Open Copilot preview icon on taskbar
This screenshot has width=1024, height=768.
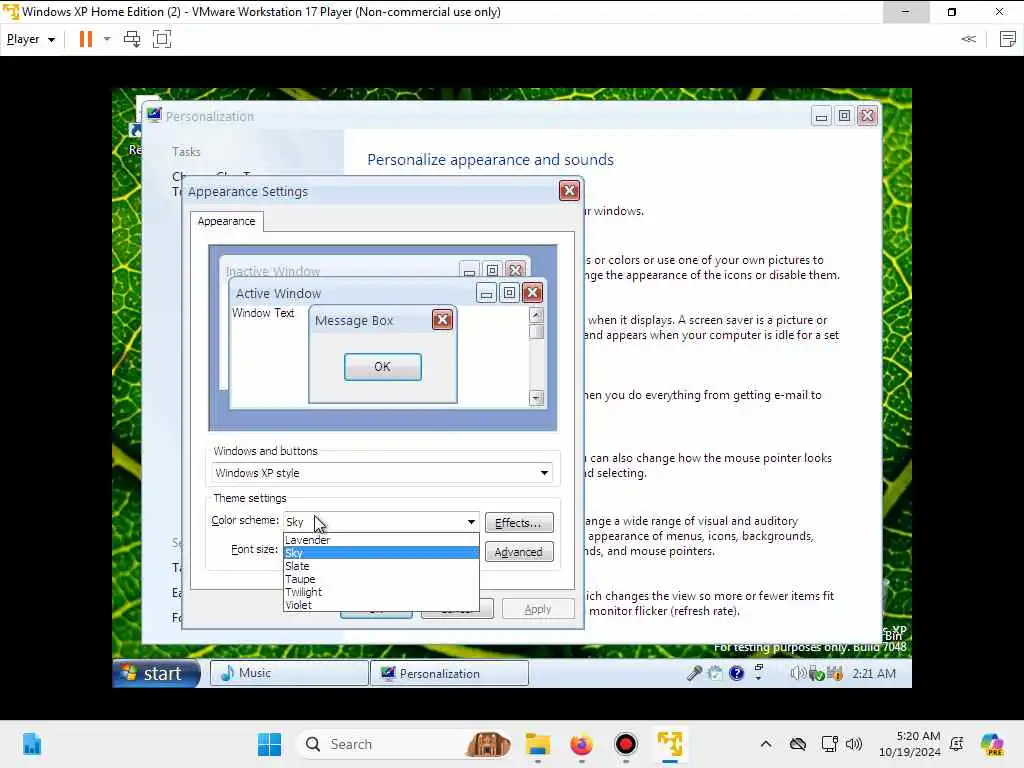992,744
